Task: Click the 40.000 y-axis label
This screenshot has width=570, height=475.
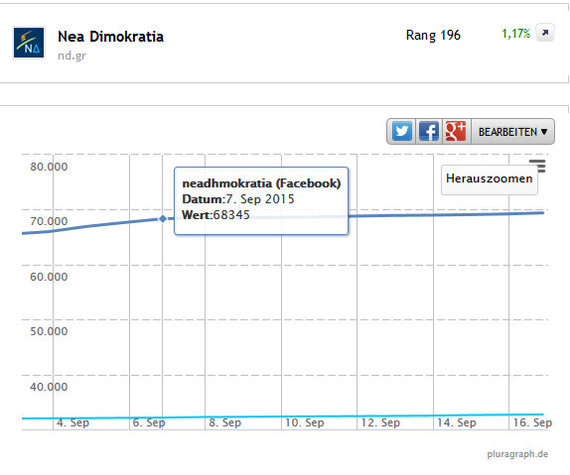Action: [49, 387]
